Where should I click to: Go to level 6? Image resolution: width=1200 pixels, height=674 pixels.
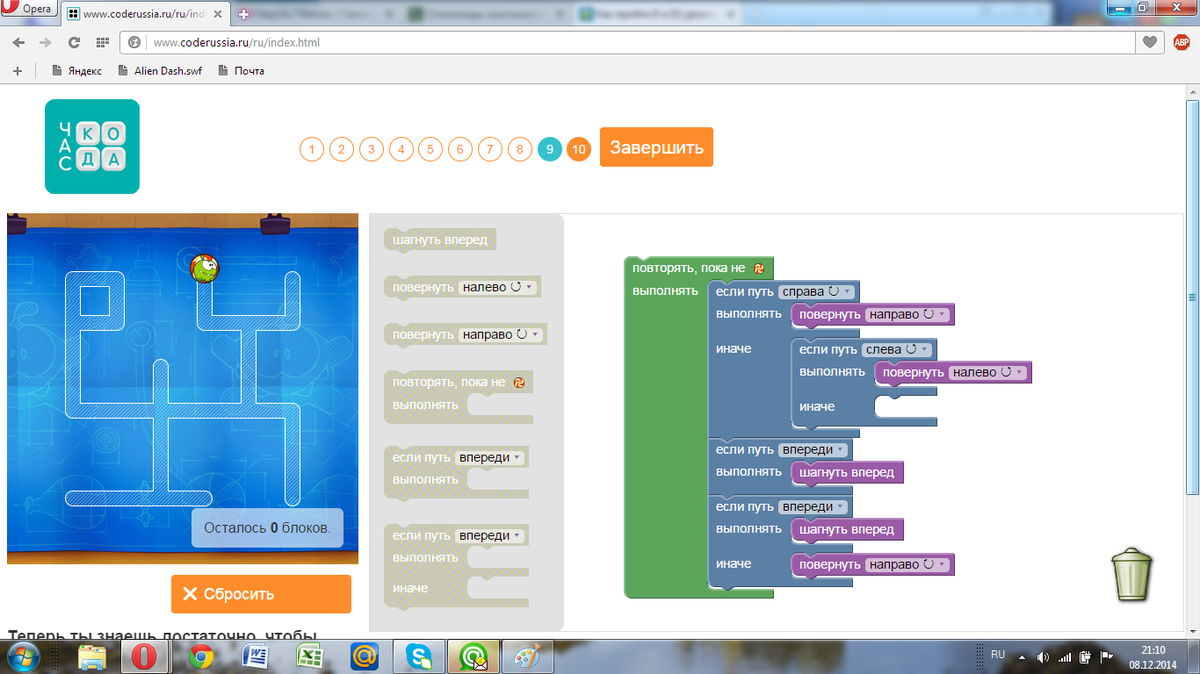(460, 150)
